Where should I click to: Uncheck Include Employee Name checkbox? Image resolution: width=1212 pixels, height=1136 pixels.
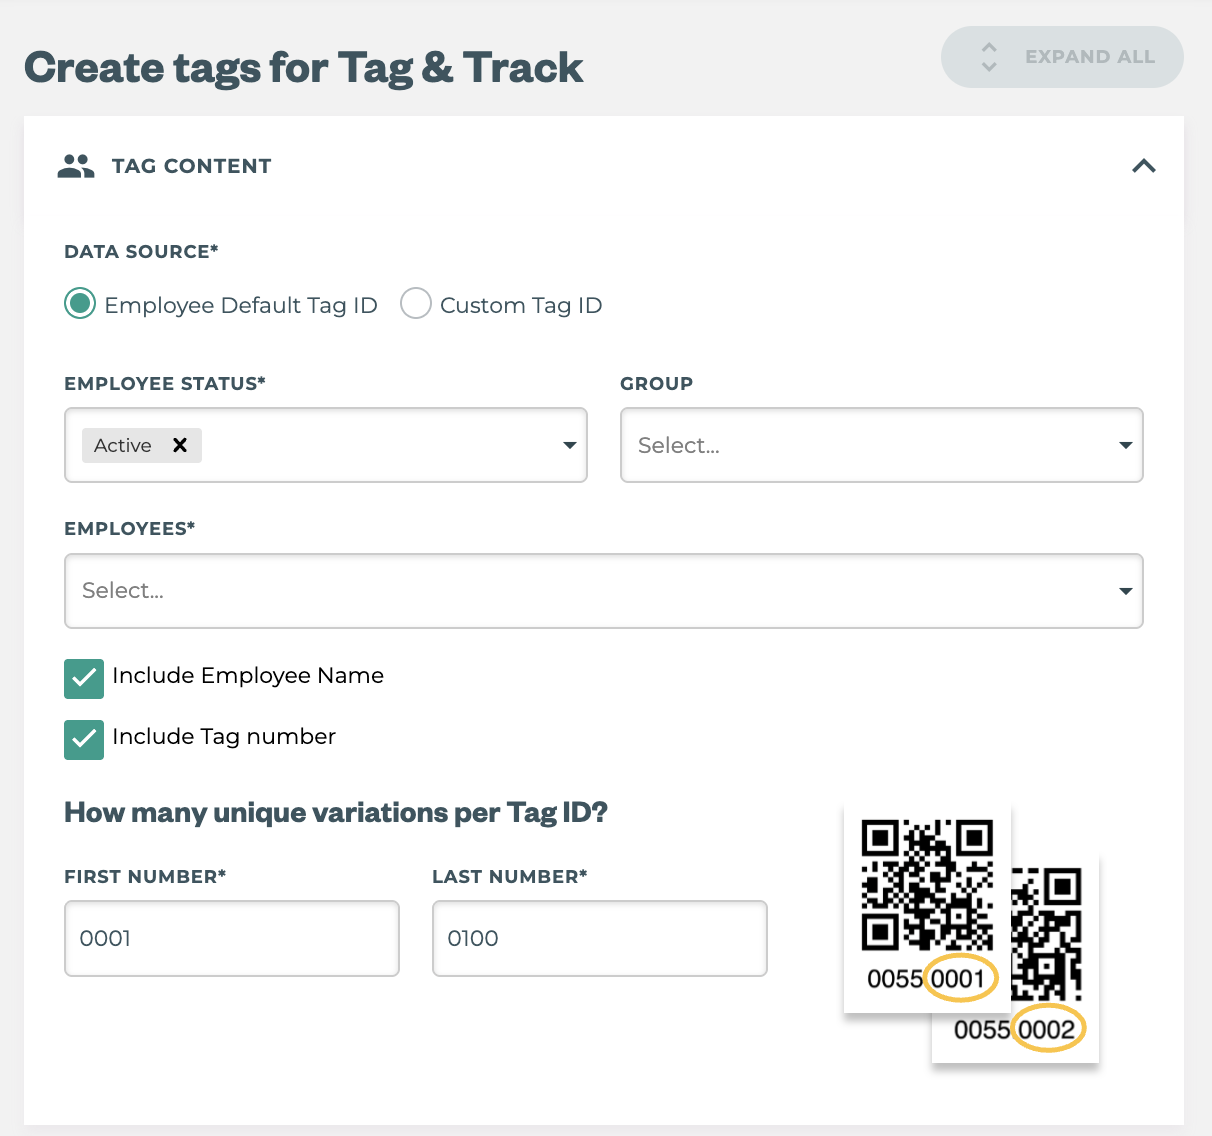coord(84,679)
